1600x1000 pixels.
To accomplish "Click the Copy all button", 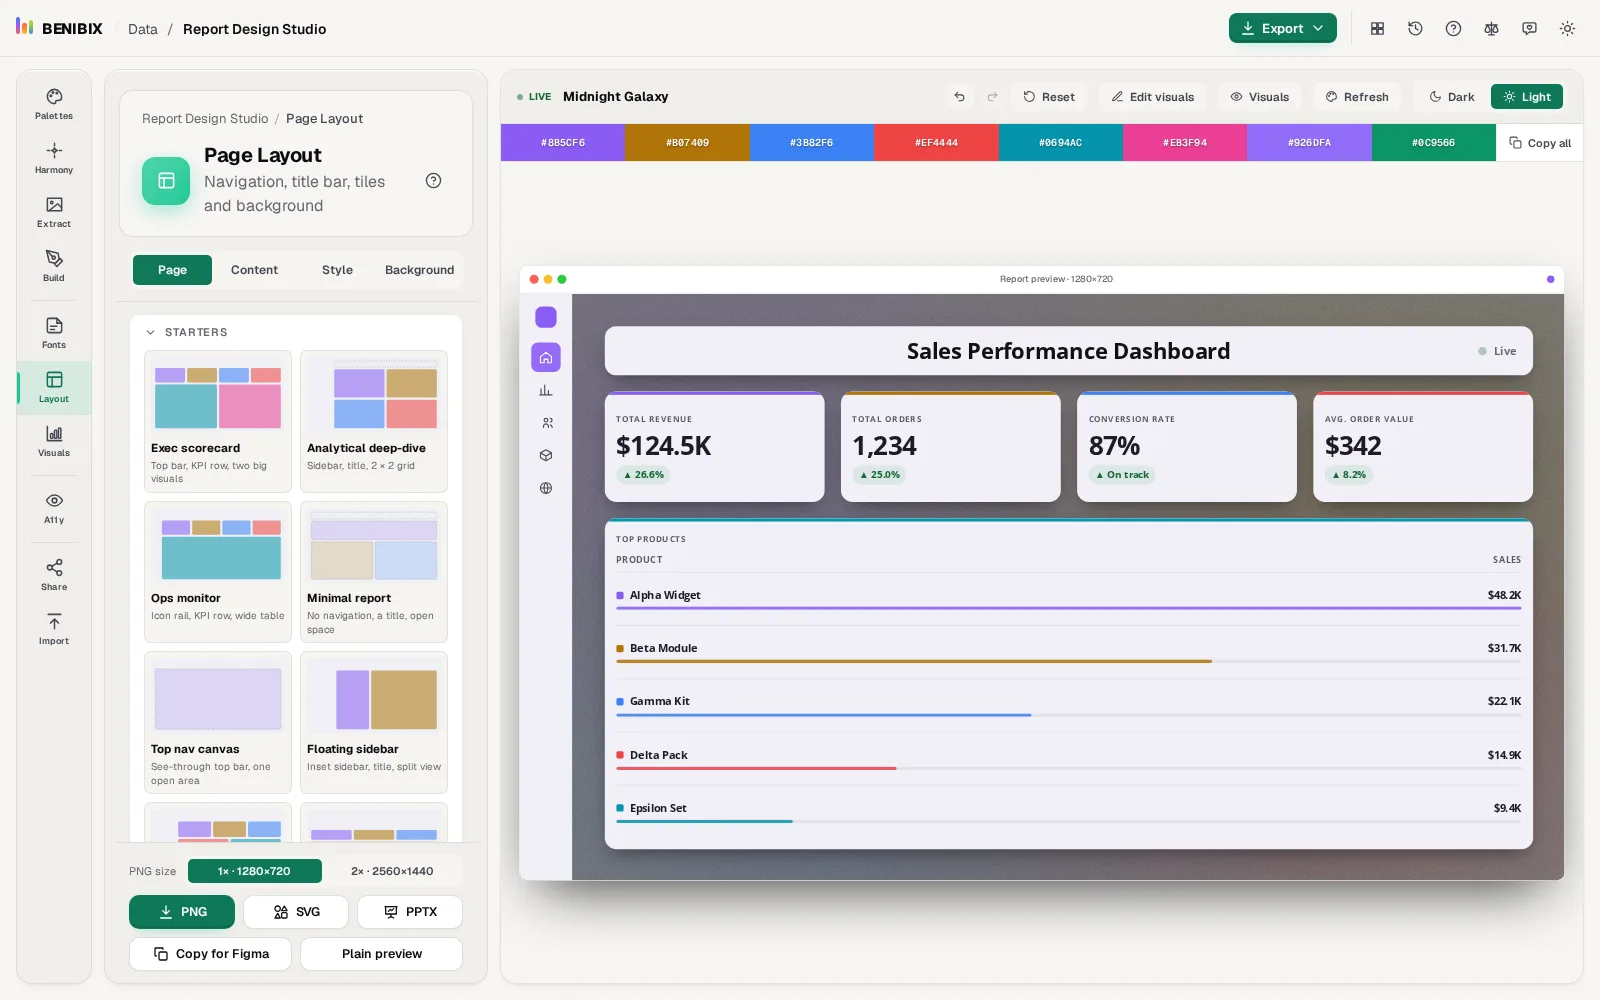I will (1540, 143).
